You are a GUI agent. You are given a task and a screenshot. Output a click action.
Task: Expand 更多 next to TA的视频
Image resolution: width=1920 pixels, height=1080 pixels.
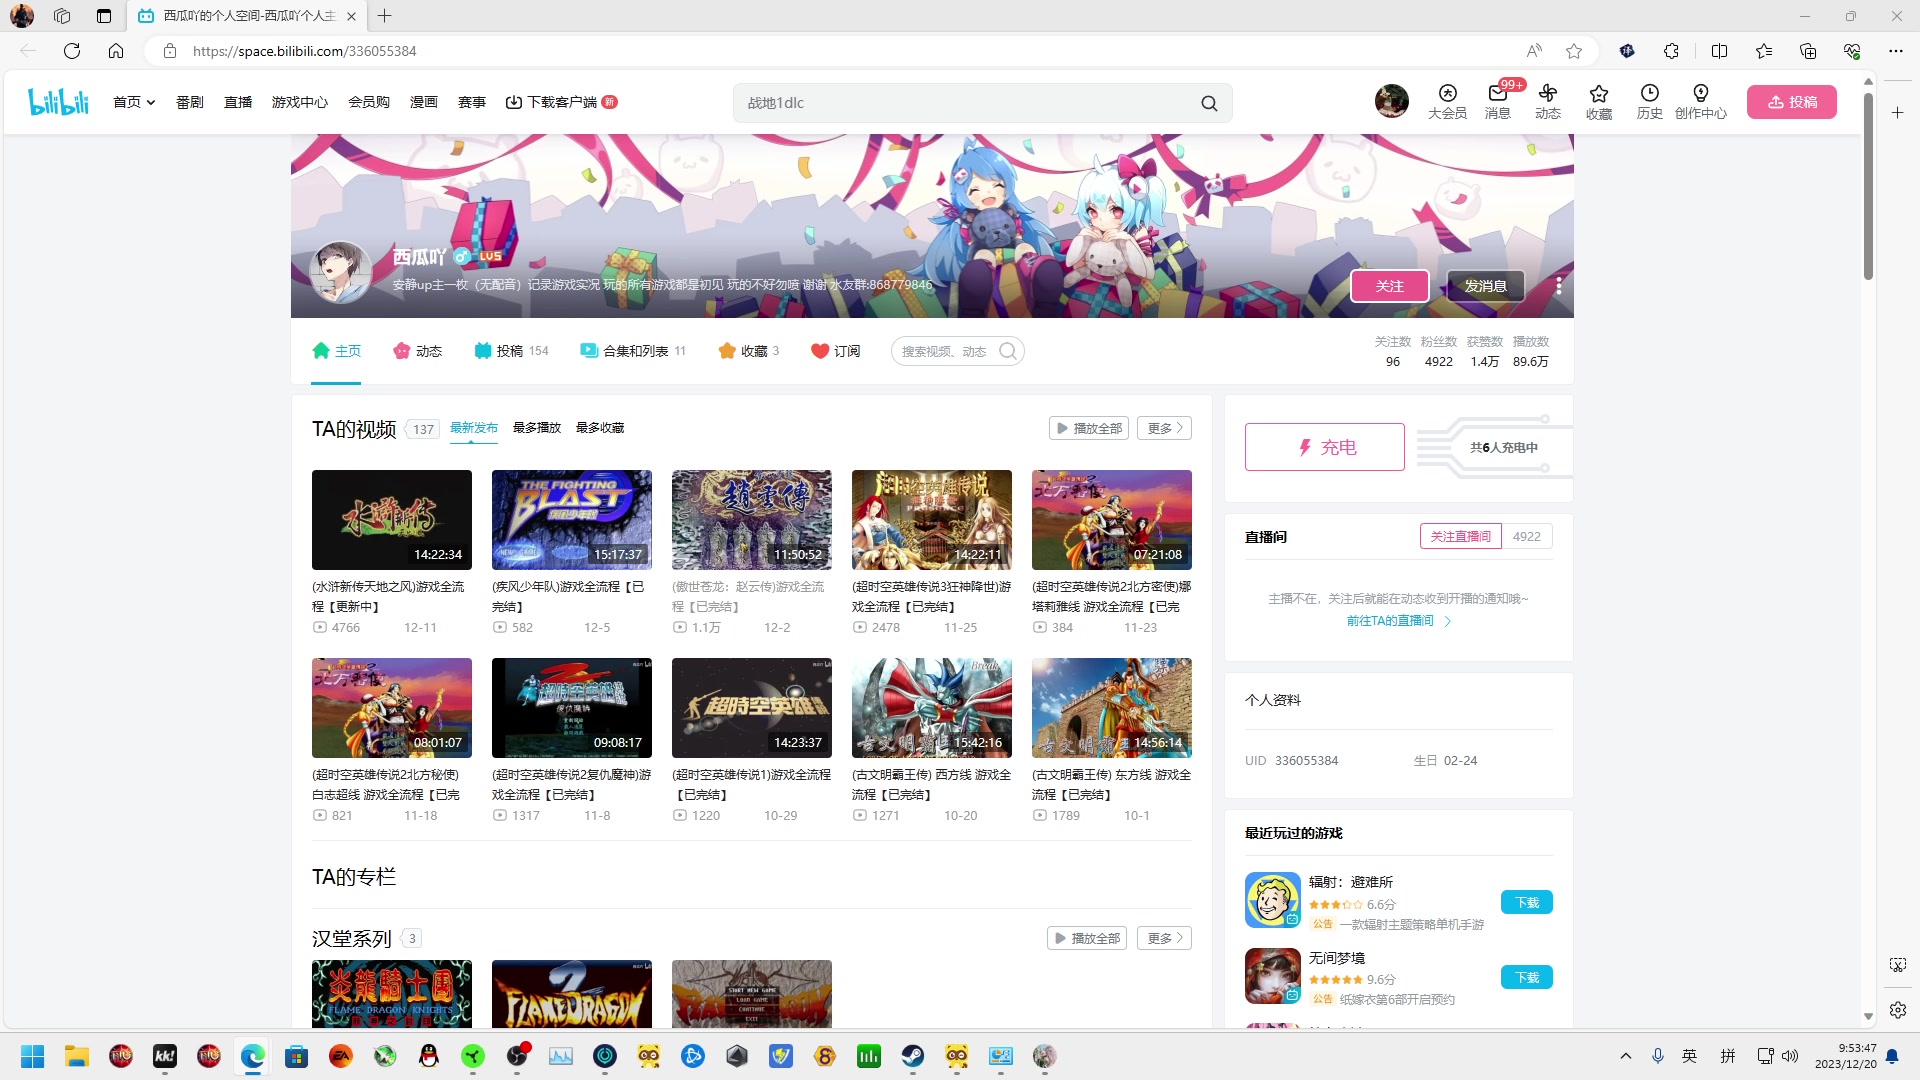point(1163,427)
